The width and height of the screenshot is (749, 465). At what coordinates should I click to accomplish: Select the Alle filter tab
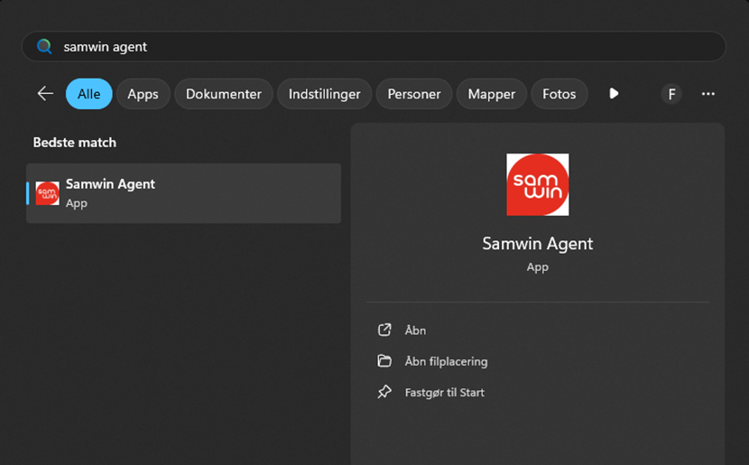pyautogui.click(x=89, y=94)
